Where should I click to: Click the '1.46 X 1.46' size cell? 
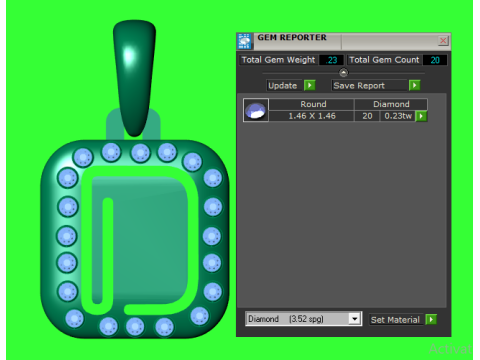click(312, 116)
